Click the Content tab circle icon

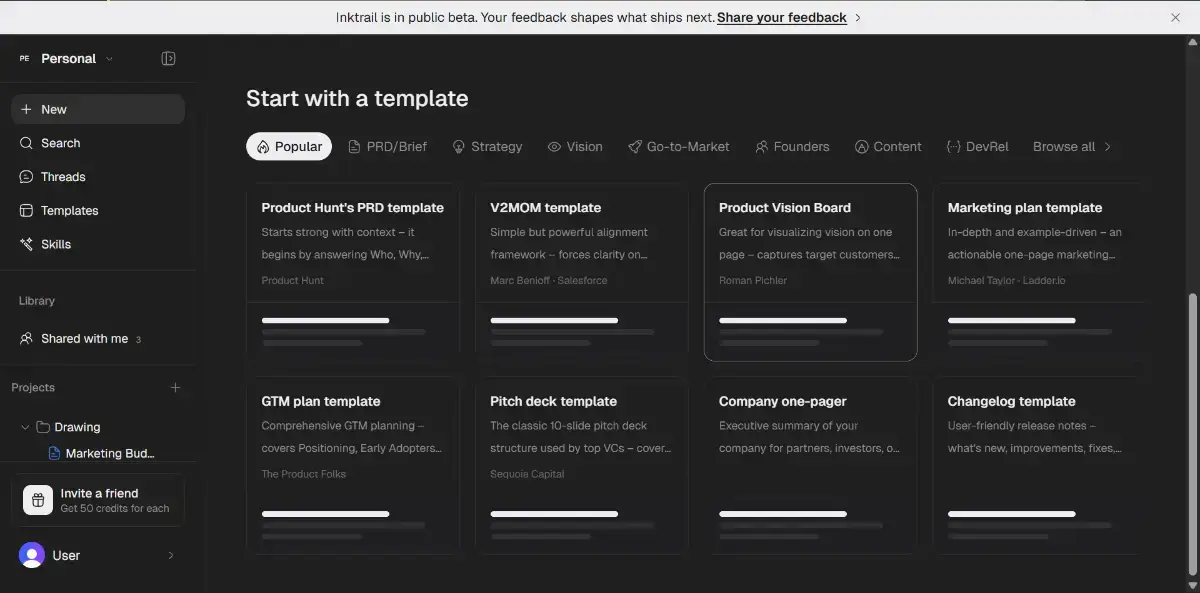pyautogui.click(x=861, y=147)
